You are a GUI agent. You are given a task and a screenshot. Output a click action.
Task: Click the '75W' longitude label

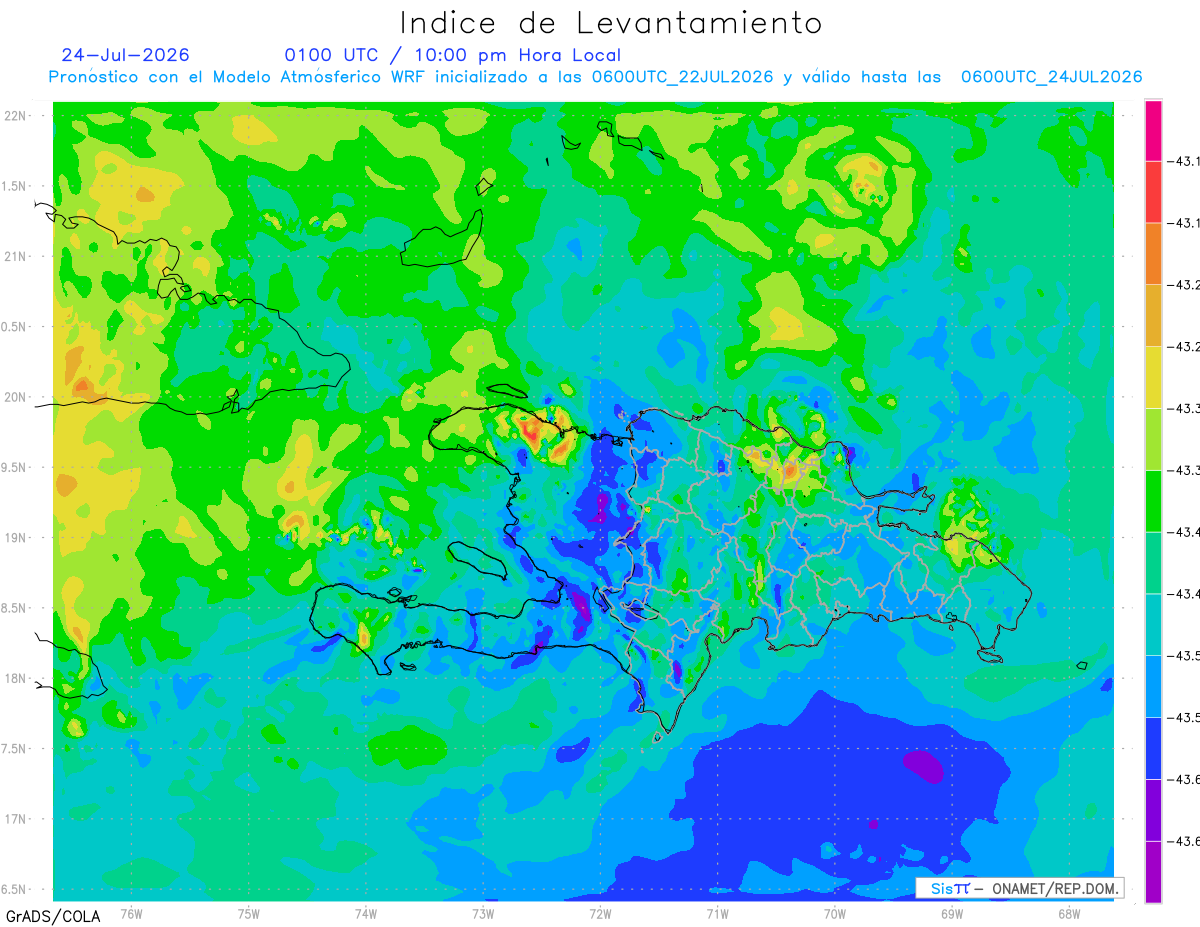[x=249, y=913]
